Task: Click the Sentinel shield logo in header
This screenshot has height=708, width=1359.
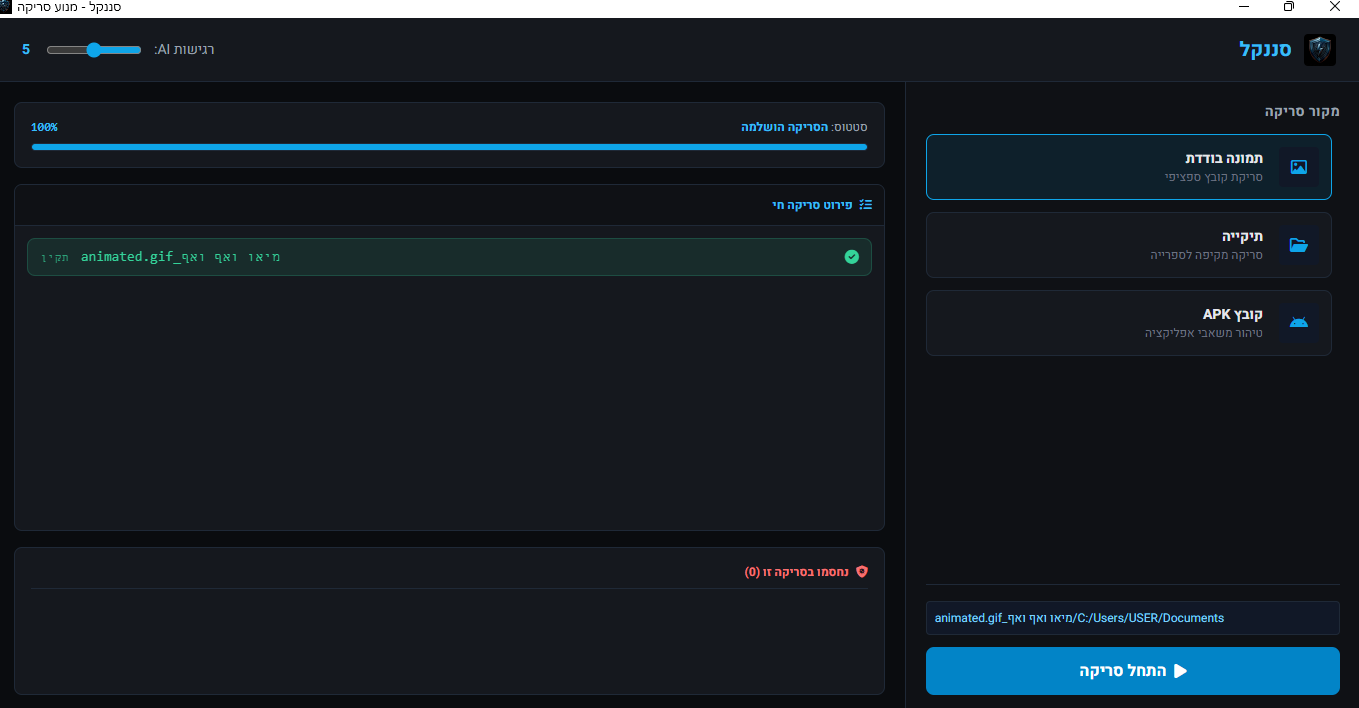Action: tap(1319, 50)
